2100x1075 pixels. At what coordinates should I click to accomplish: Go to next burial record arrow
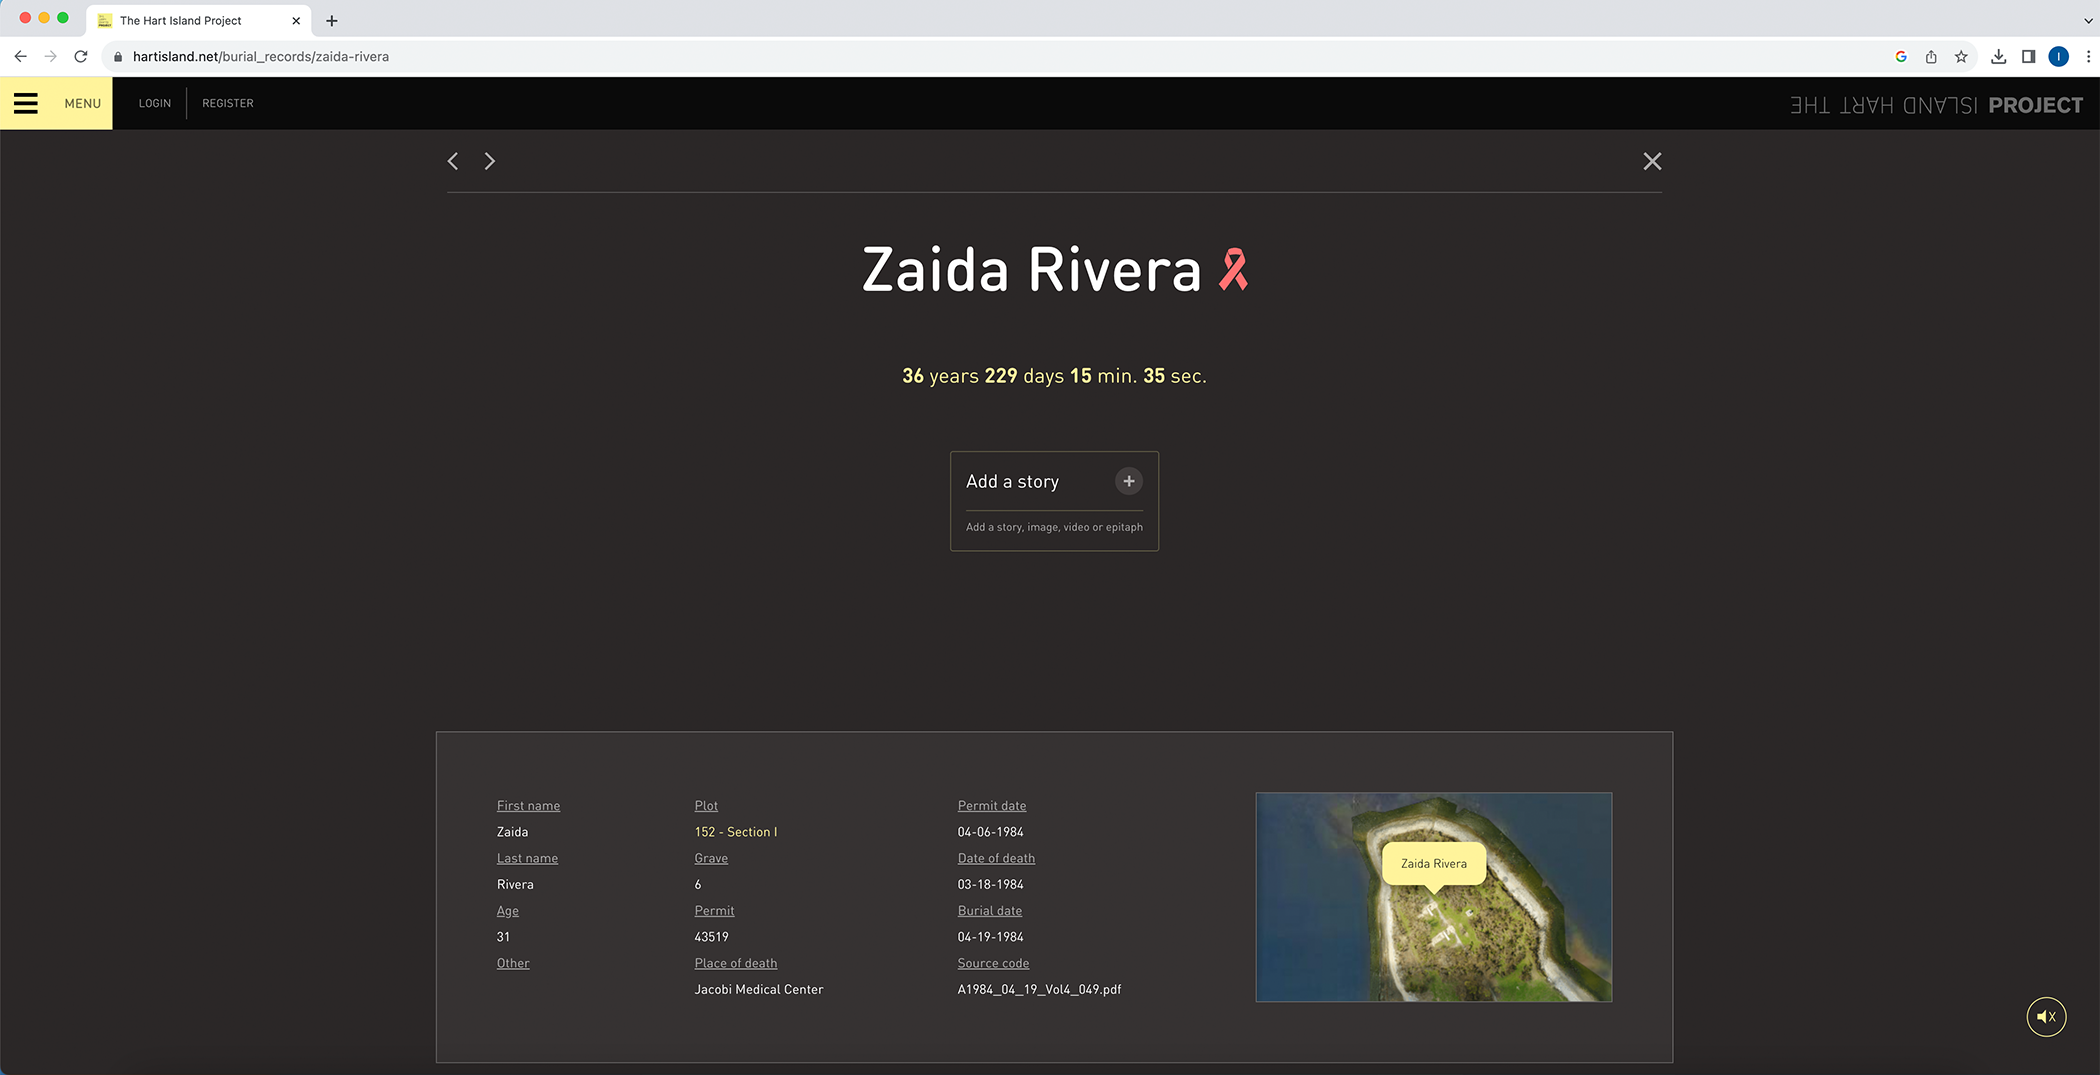pyautogui.click(x=490, y=161)
